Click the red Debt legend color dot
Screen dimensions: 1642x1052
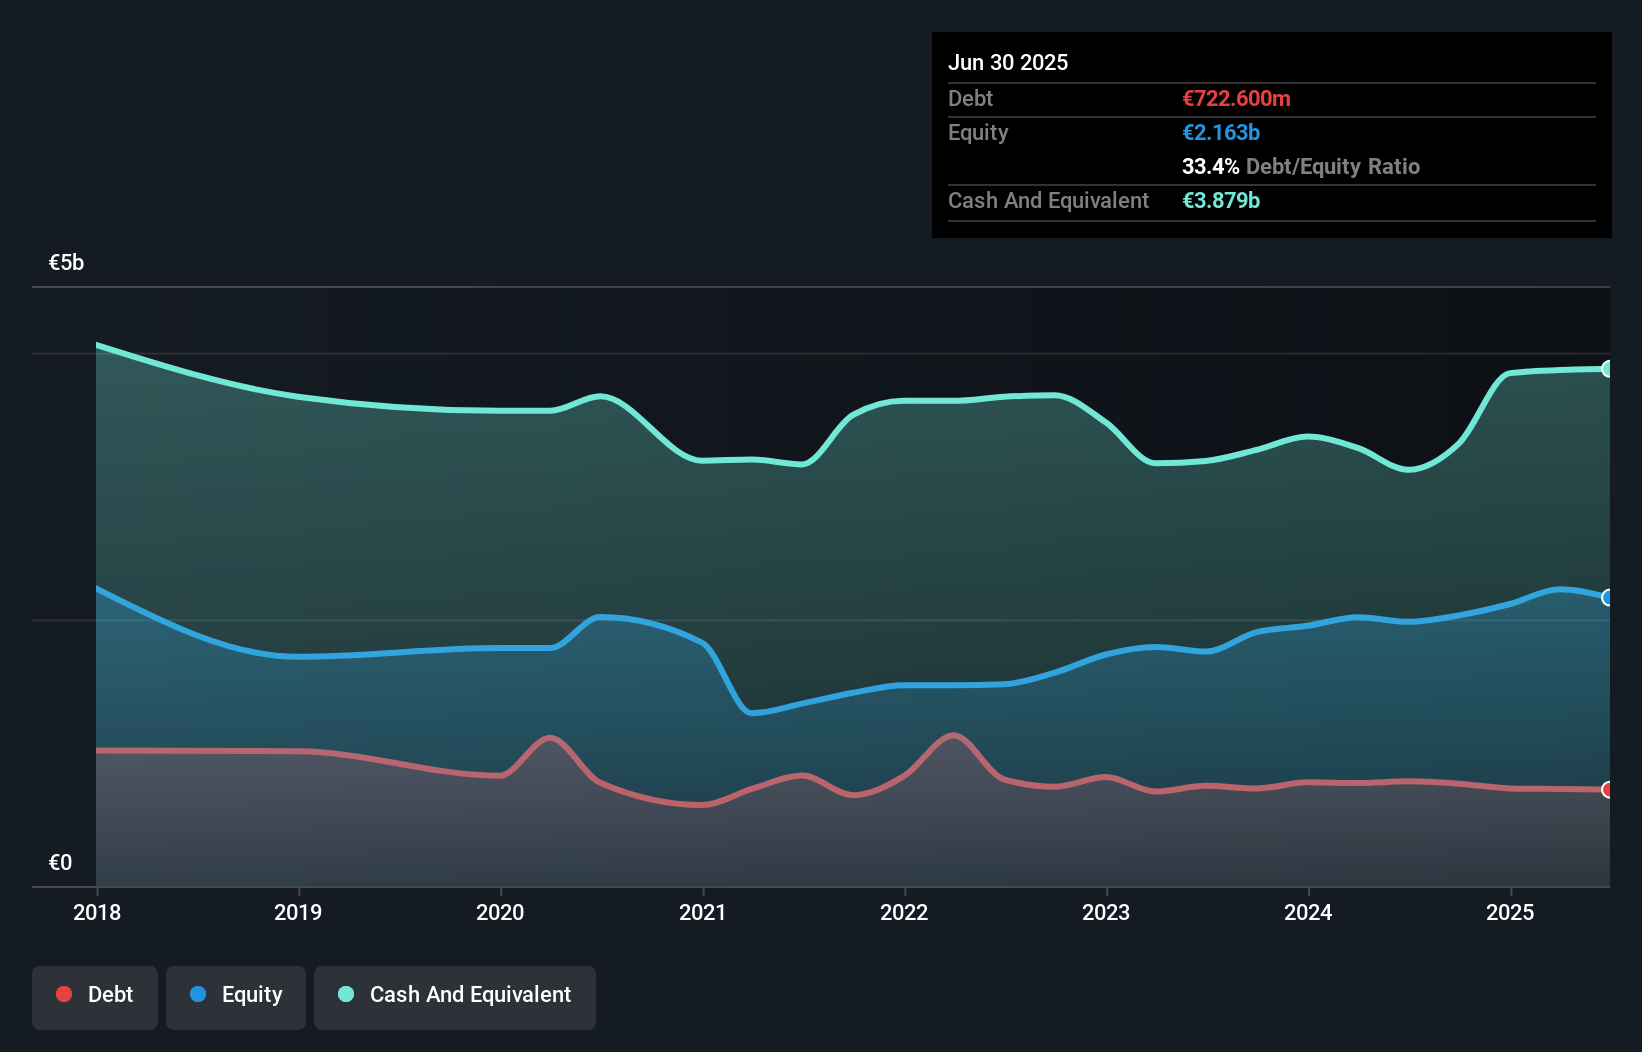point(64,994)
